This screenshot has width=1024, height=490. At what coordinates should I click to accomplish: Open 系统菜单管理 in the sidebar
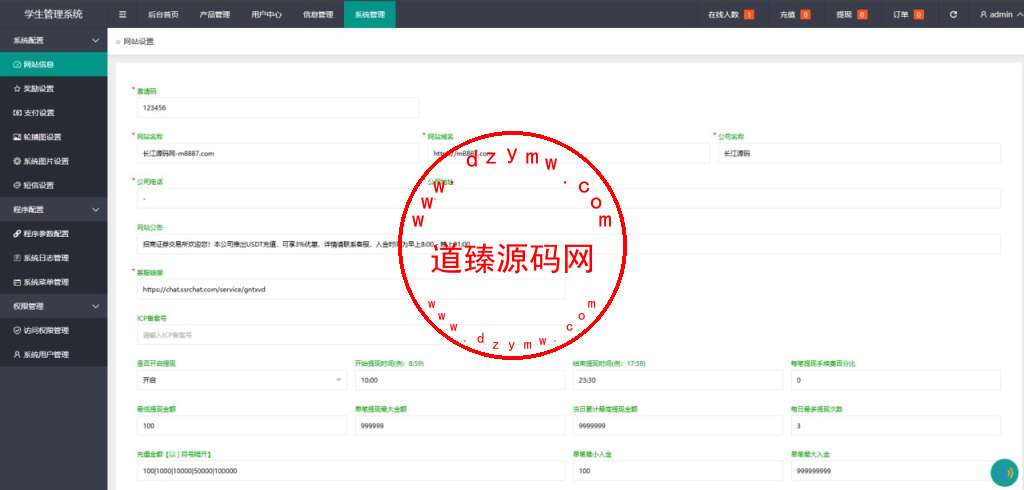[54, 282]
